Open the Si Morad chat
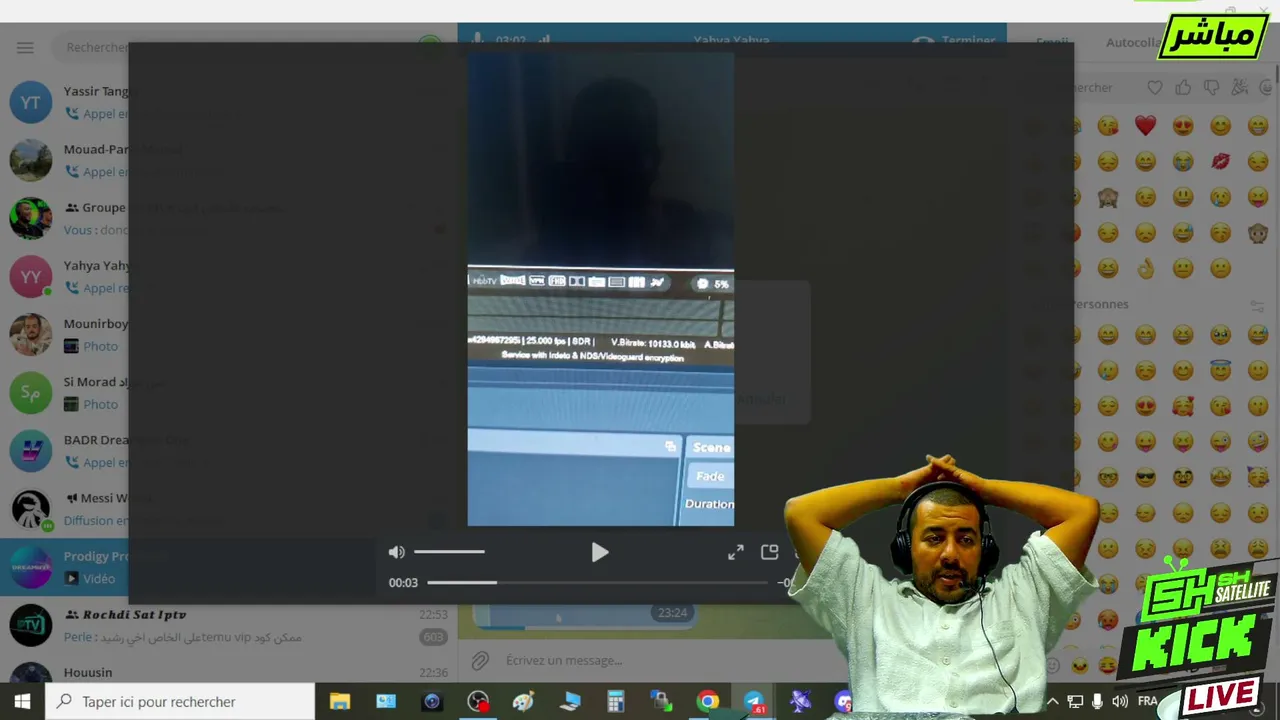Viewport: 1280px width, 720px height. click(x=229, y=392)
